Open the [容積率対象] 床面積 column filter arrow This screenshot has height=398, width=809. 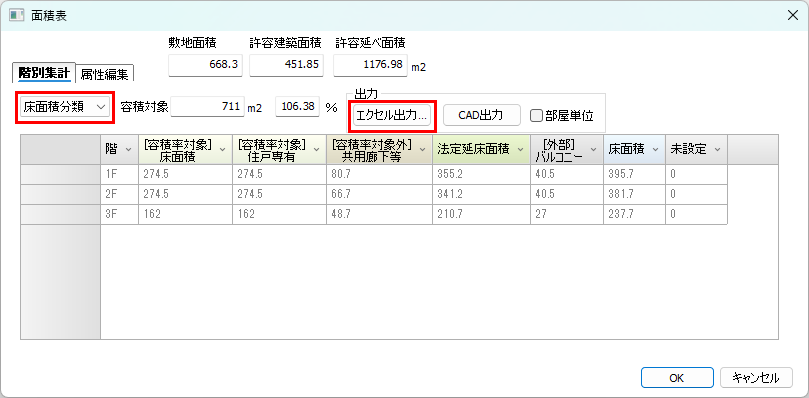(x=223, y=150)
